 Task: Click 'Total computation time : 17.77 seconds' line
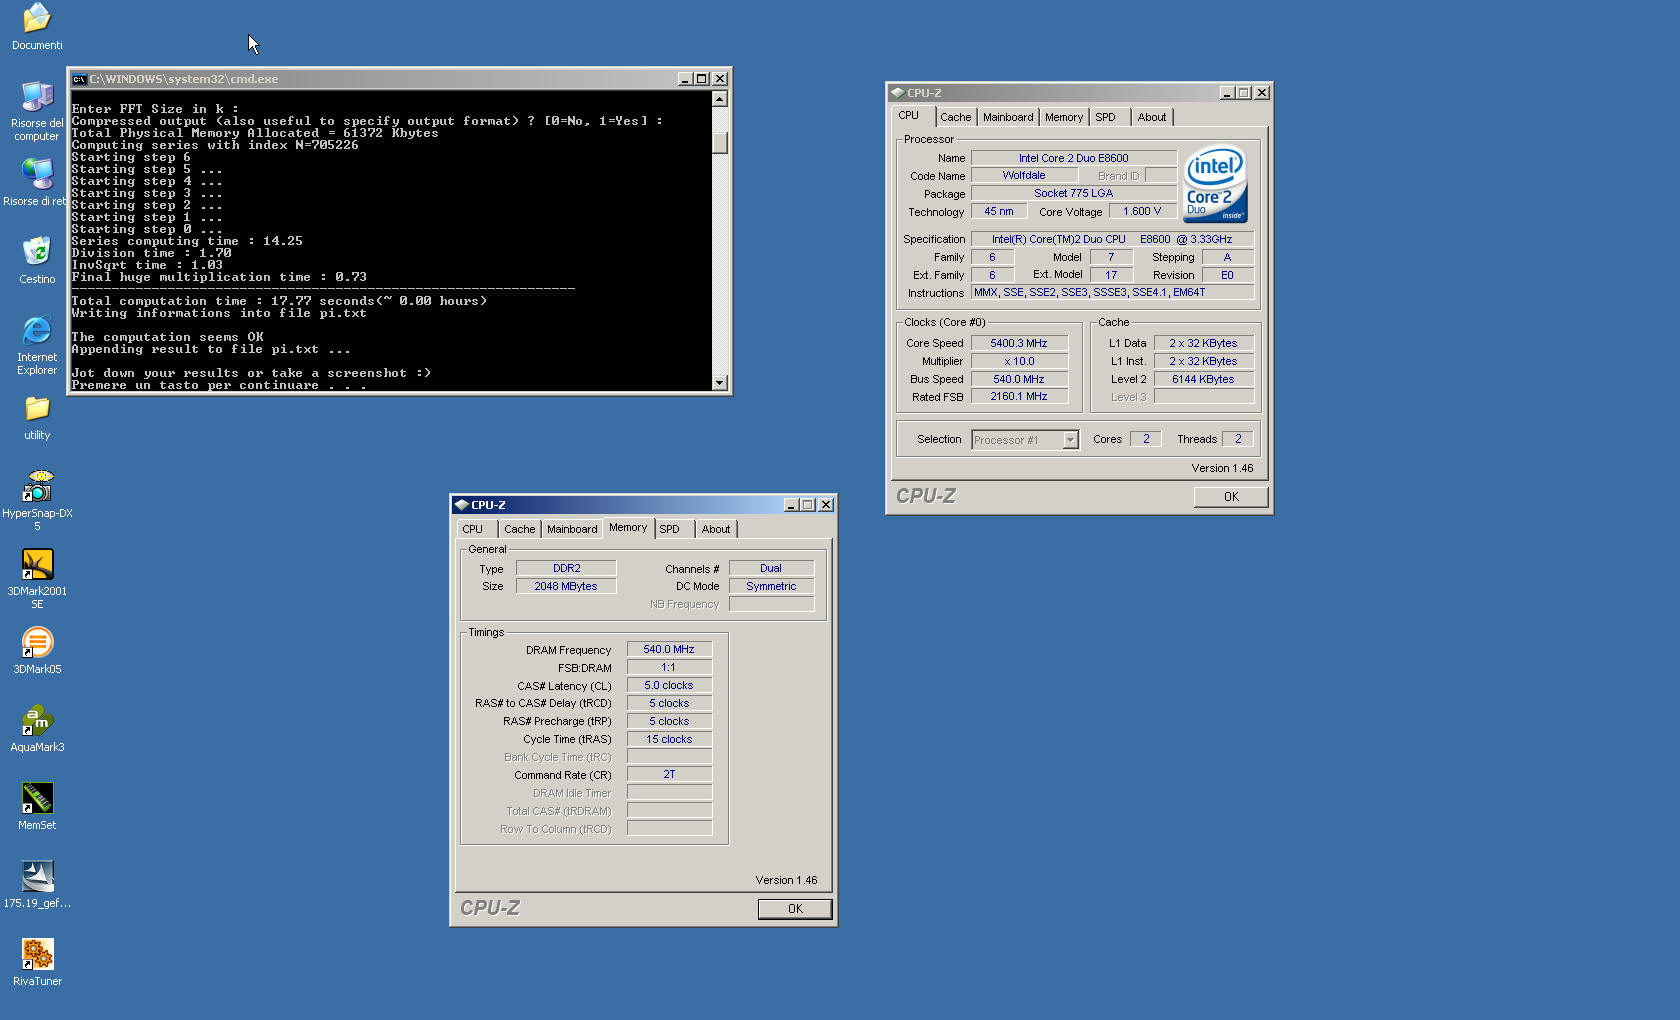point(279,301)
